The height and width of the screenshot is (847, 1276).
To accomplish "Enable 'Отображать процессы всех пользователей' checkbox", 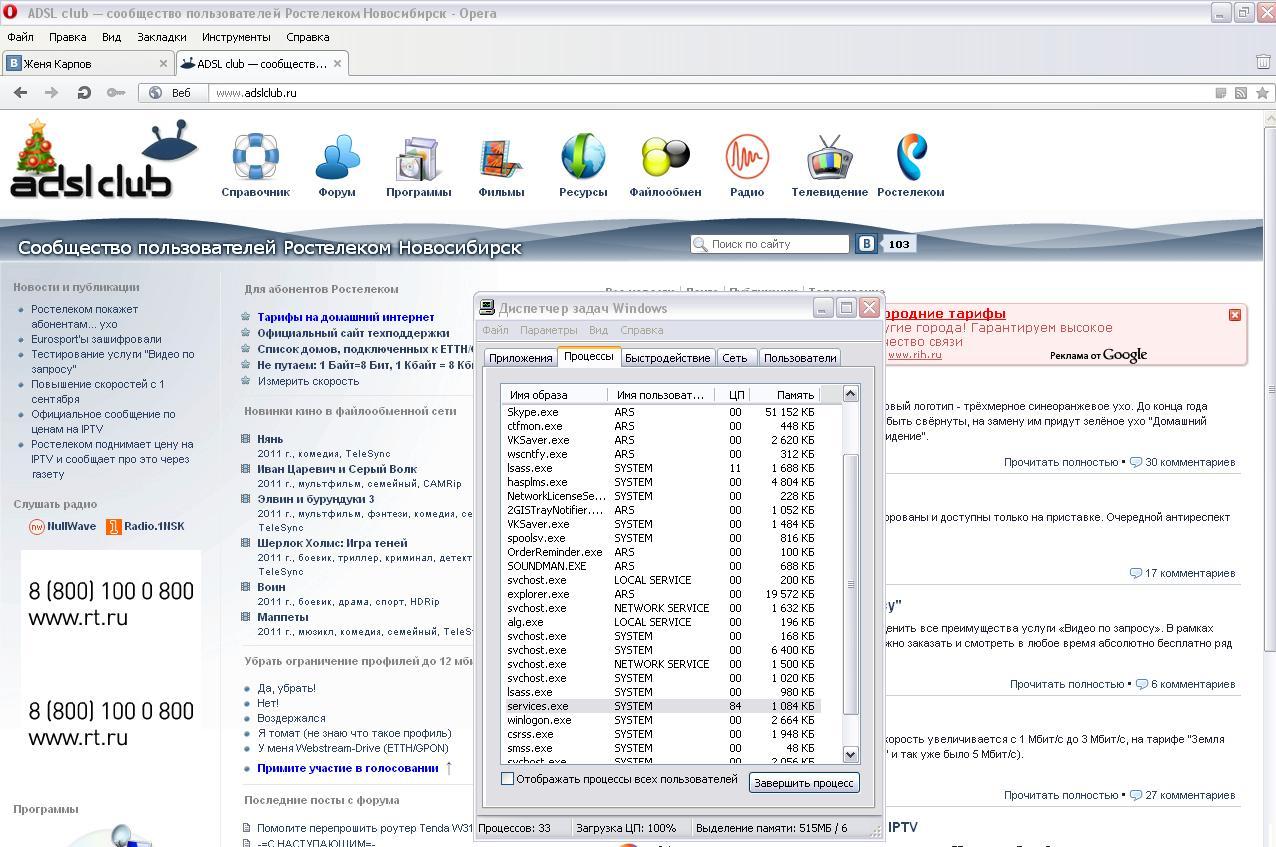I will (x=508, y=779).
